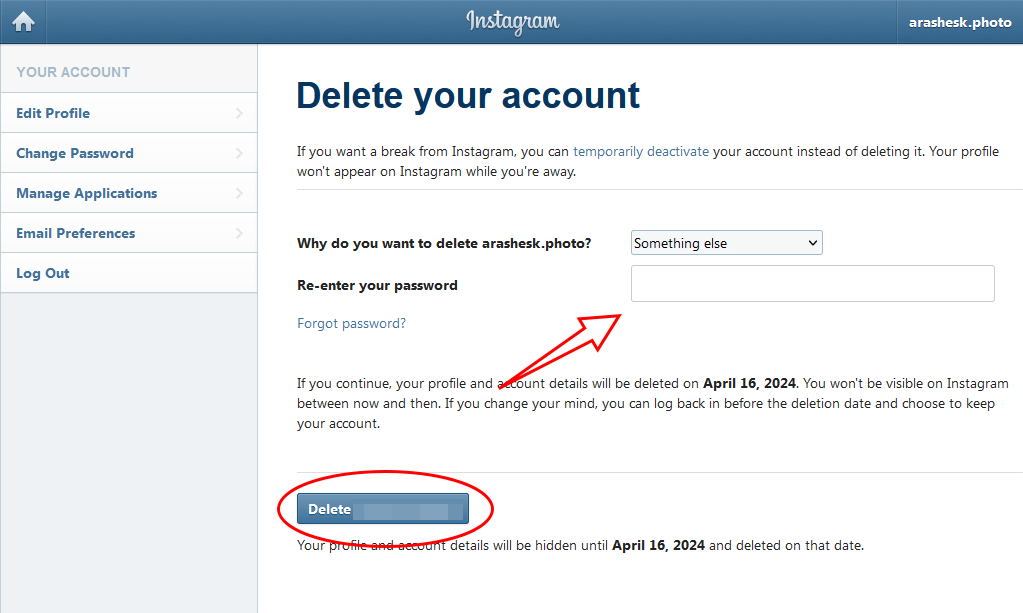Screen dimensions: 1023x613
Task: Click the "Re-enter your password" label
Action: click(x=377, y=285)
